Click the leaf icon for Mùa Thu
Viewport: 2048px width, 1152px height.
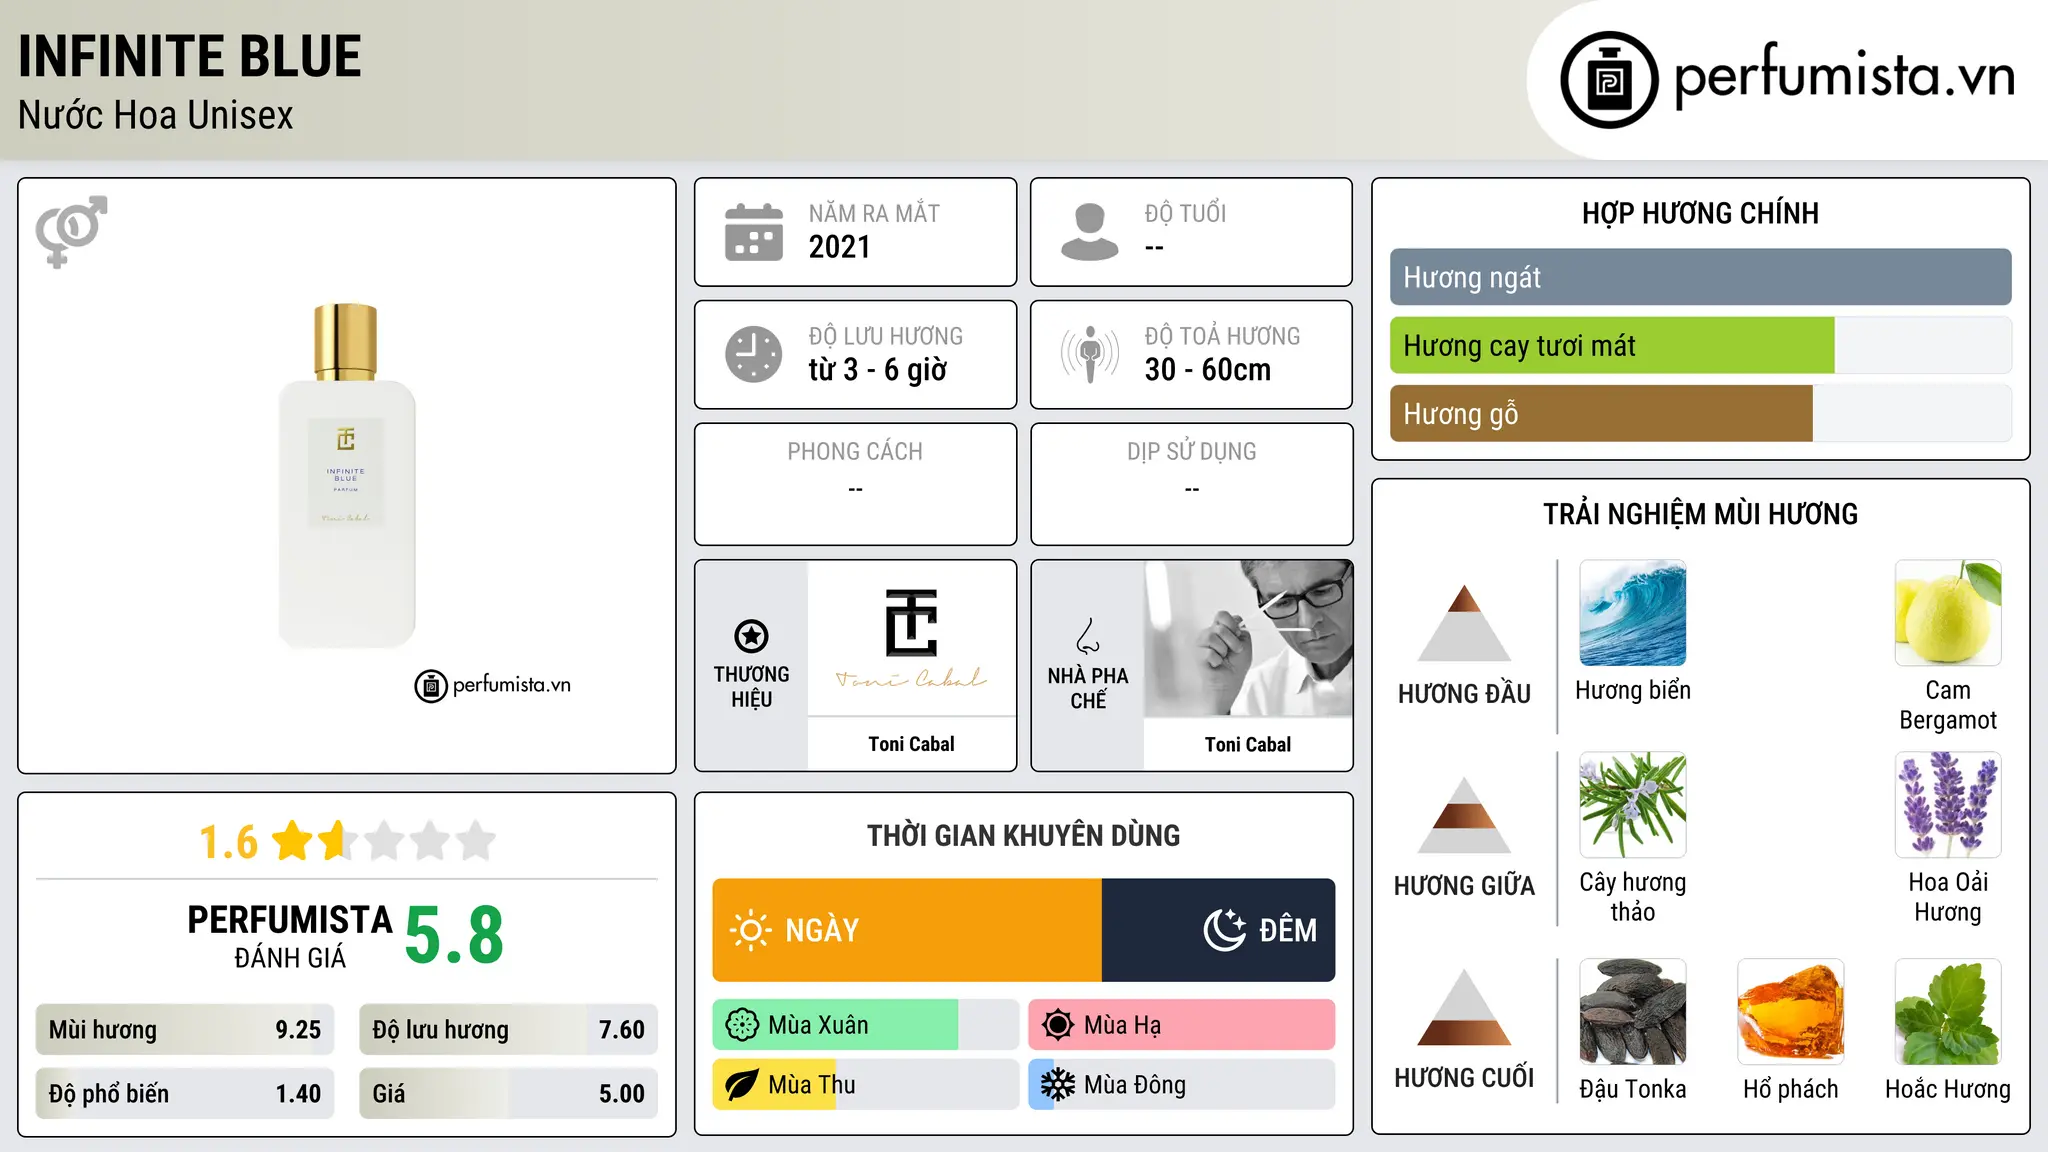point(742,1085)
